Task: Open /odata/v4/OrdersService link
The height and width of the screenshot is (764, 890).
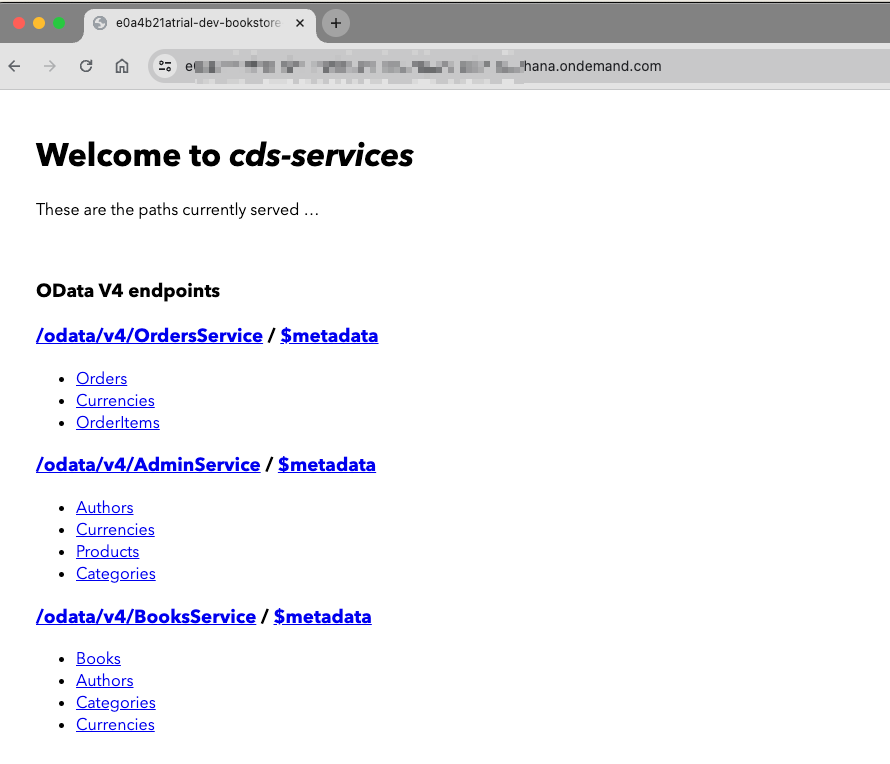Action: (x=149, y=335)
